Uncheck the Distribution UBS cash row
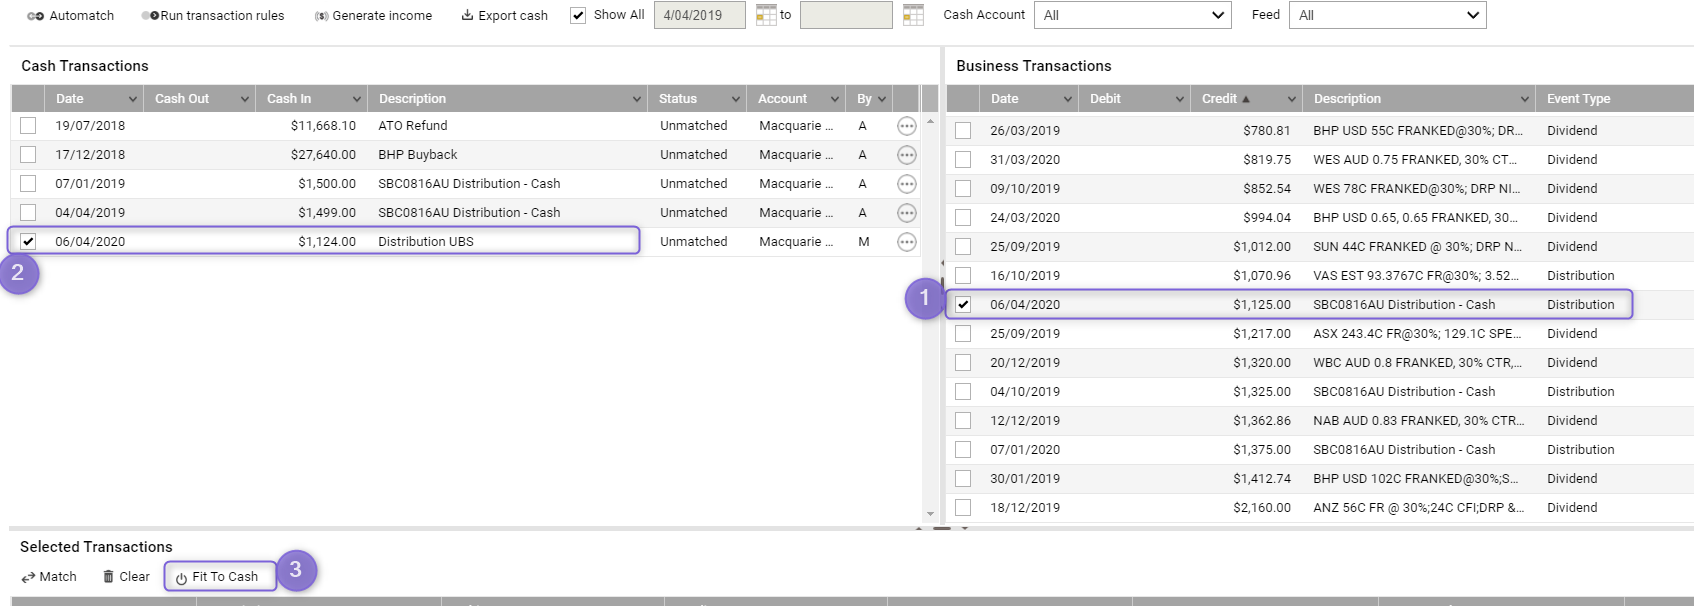This screenshot has width=1694, height=606. tap(28, 242)
